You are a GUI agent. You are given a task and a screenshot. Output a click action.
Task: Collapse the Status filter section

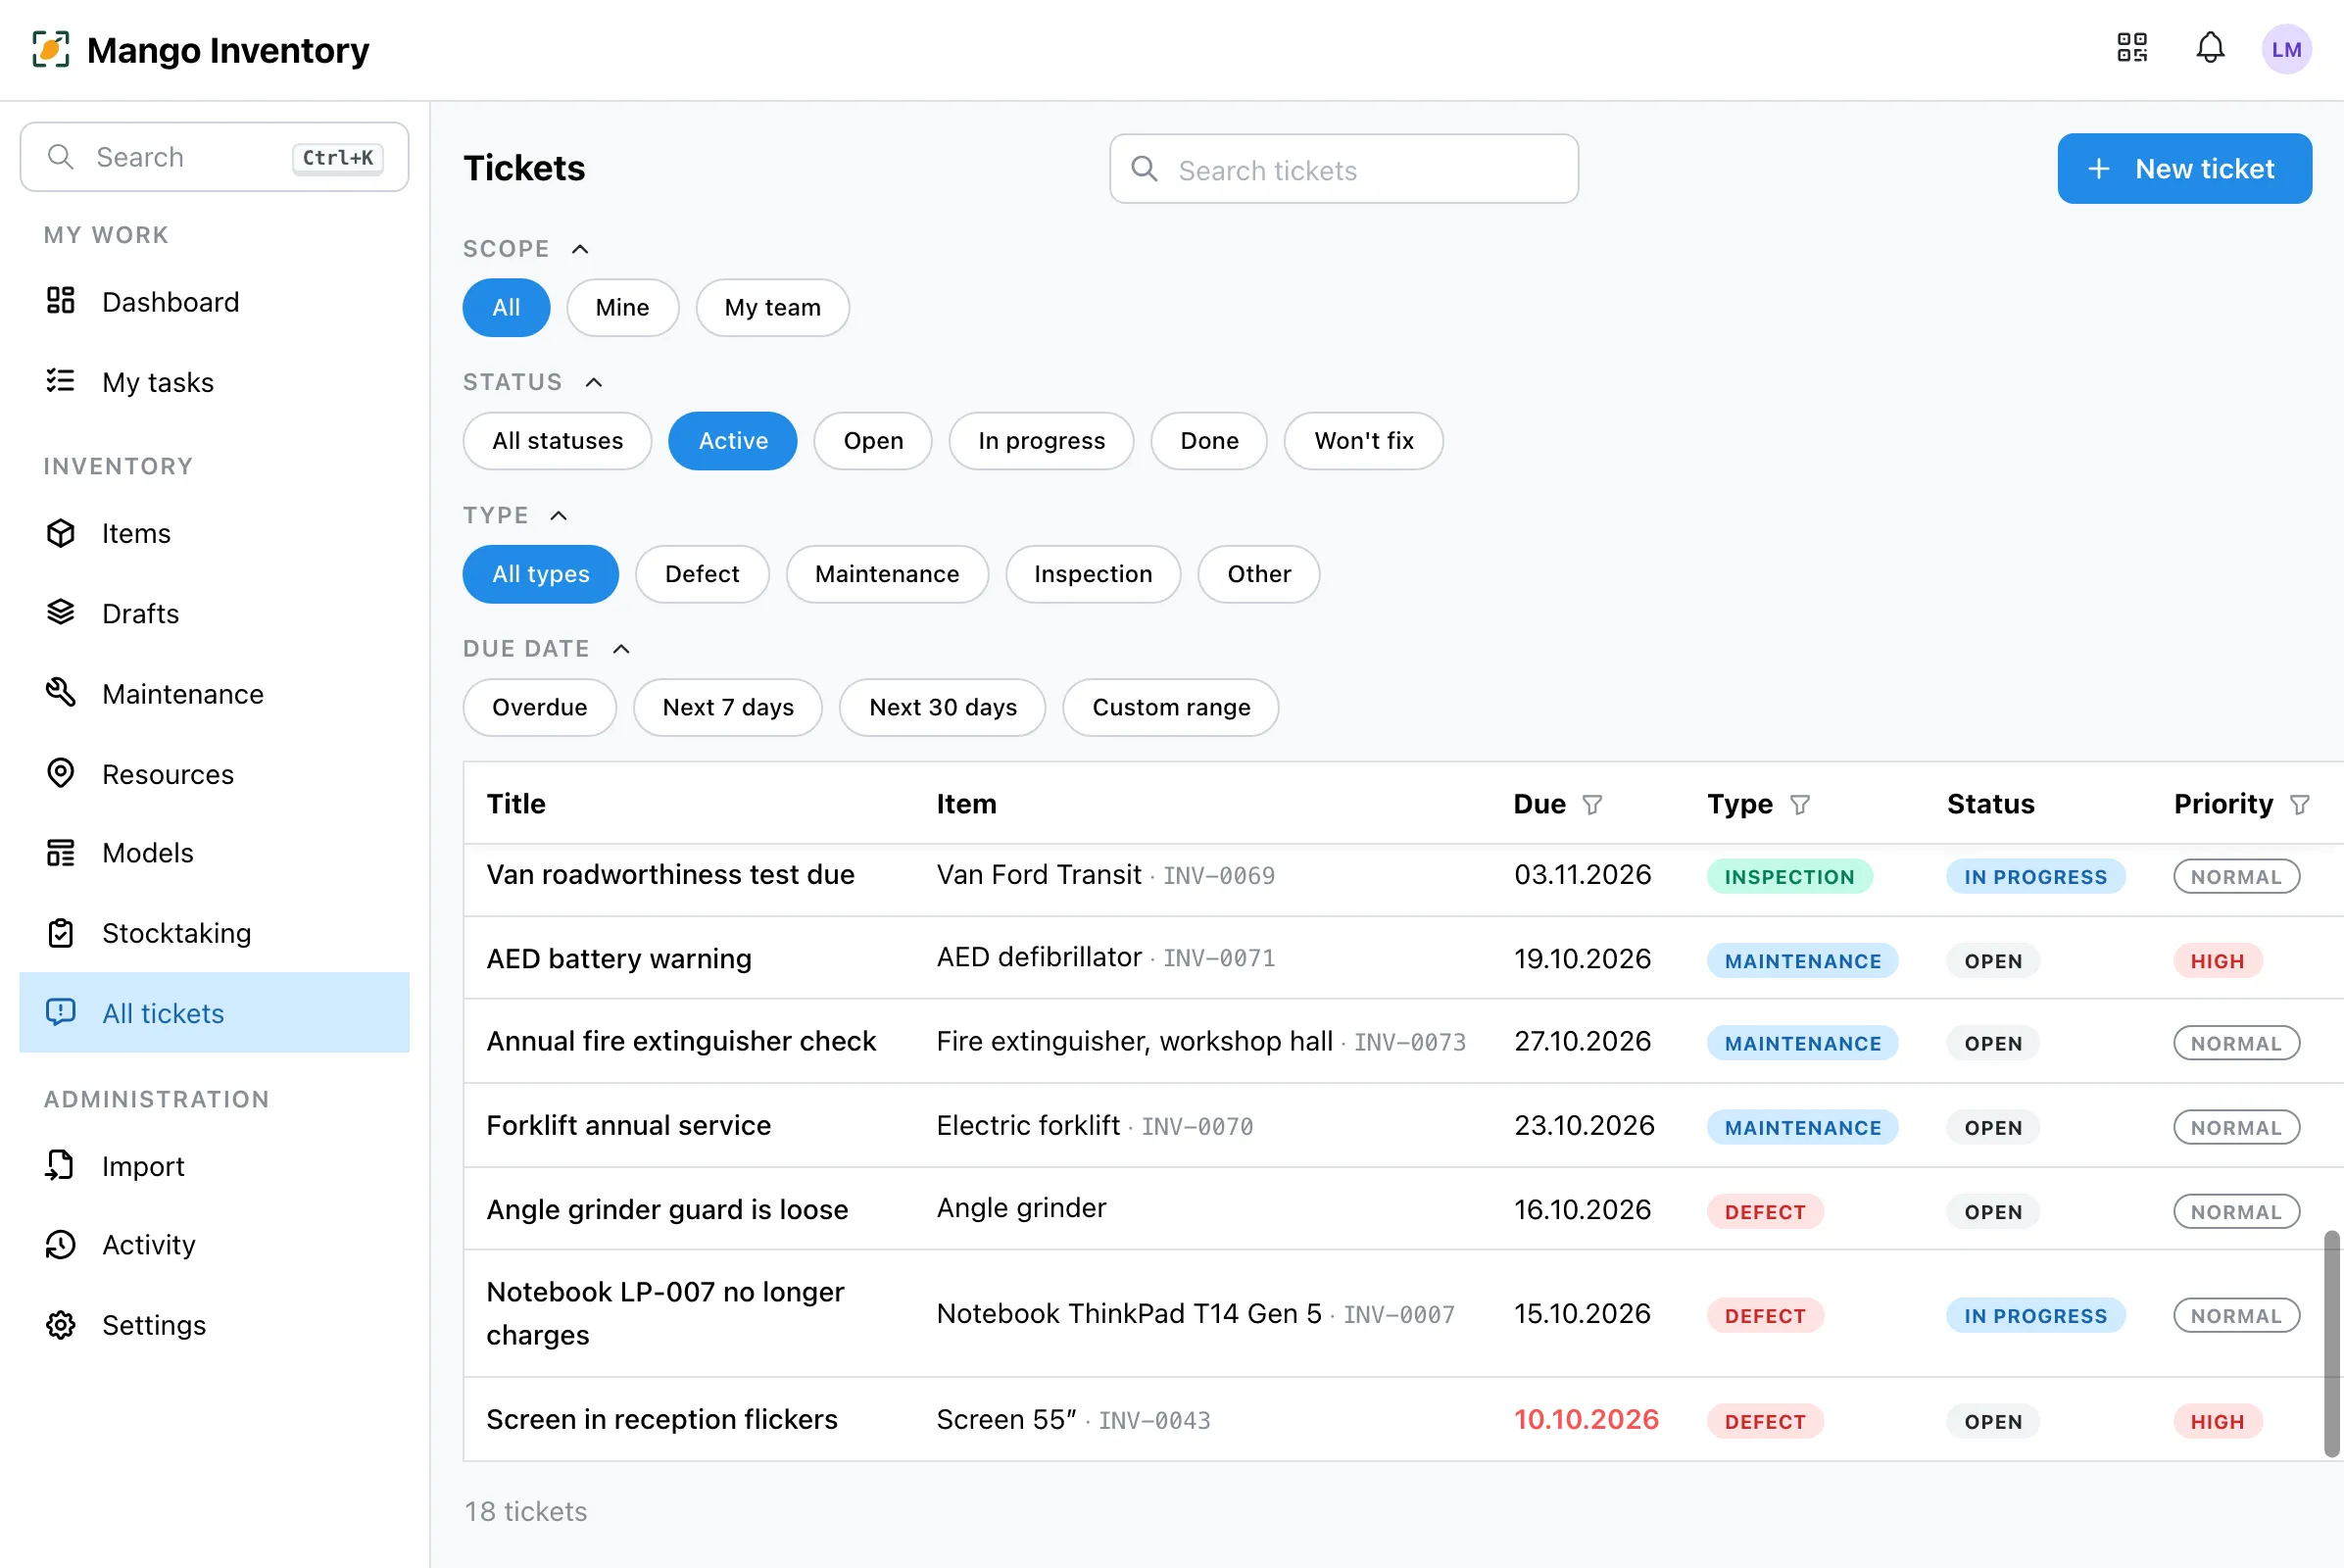coord(594,382)
